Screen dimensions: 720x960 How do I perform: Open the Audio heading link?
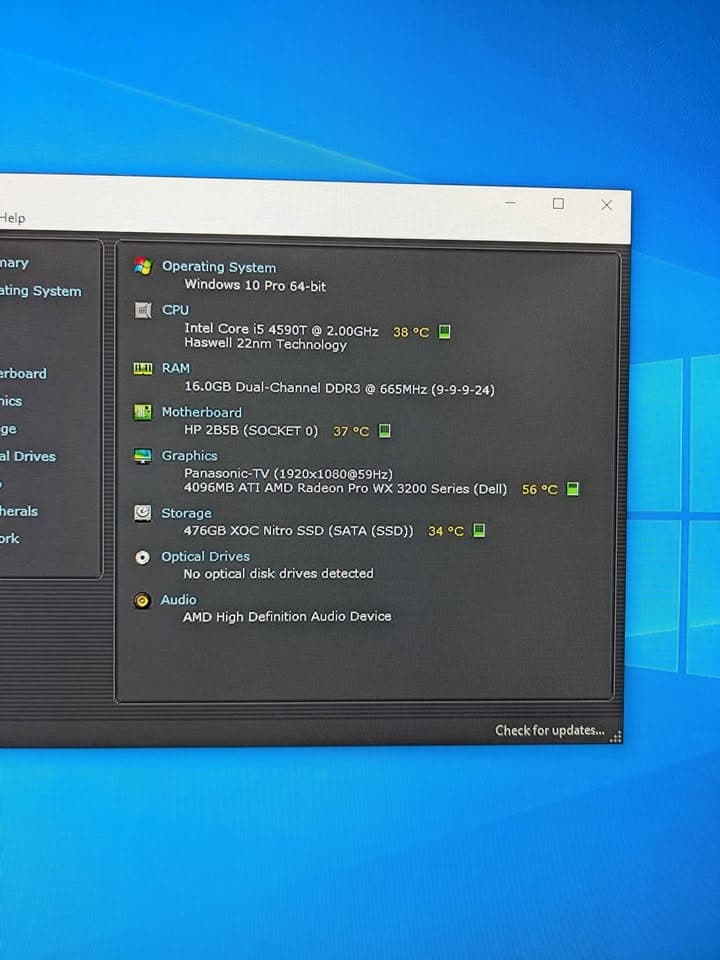[178, 600]
